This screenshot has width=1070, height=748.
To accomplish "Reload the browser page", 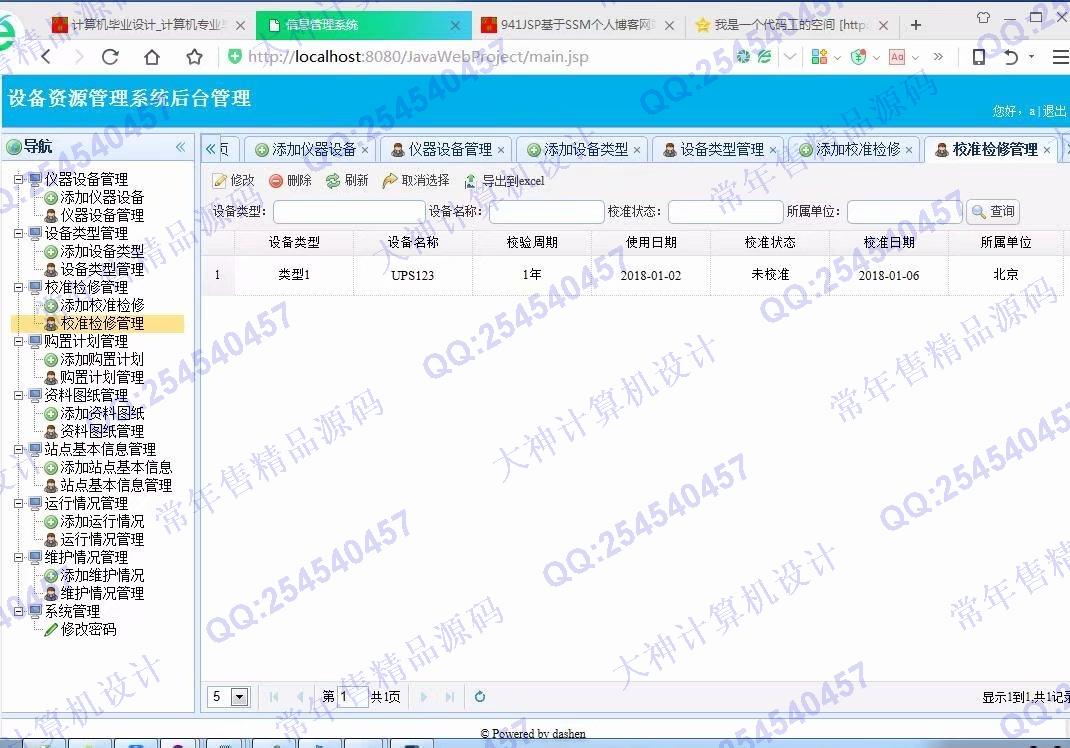I will (x=110, y=57).
